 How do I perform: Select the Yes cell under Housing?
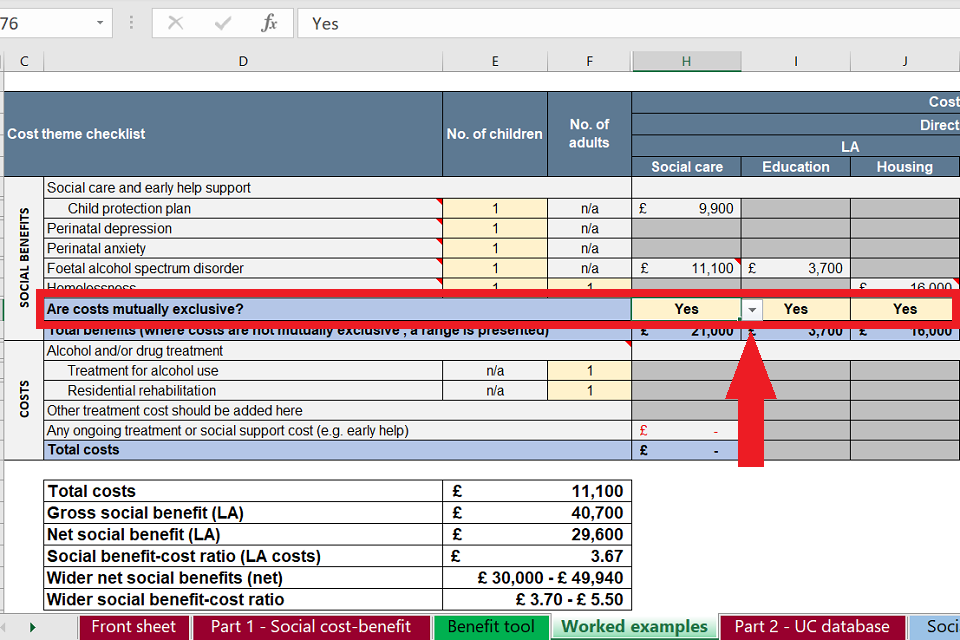click(904, 309)
